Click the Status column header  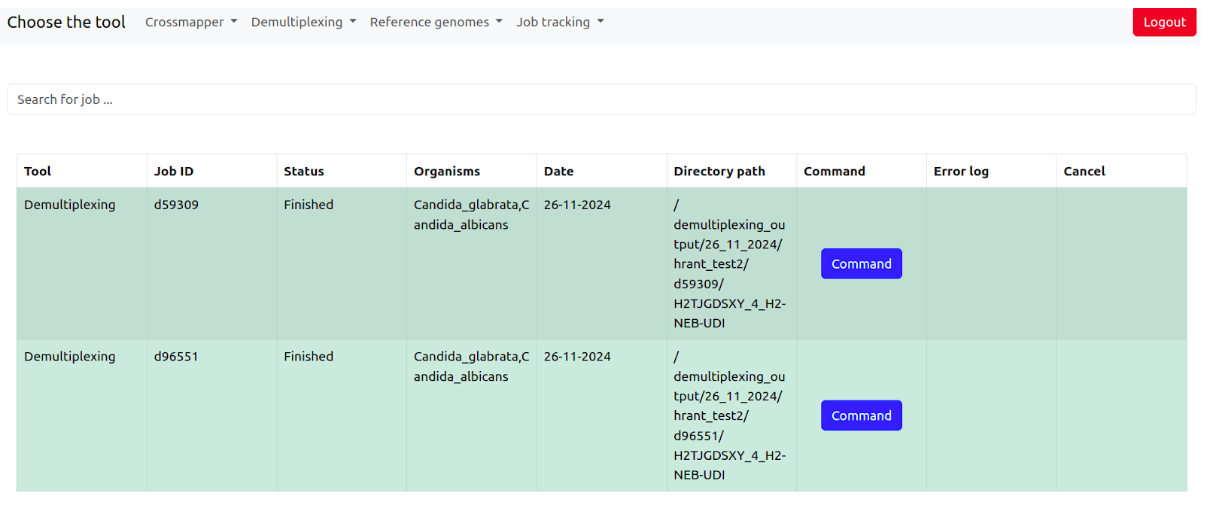pyautogui.click(x=304, y=171)
